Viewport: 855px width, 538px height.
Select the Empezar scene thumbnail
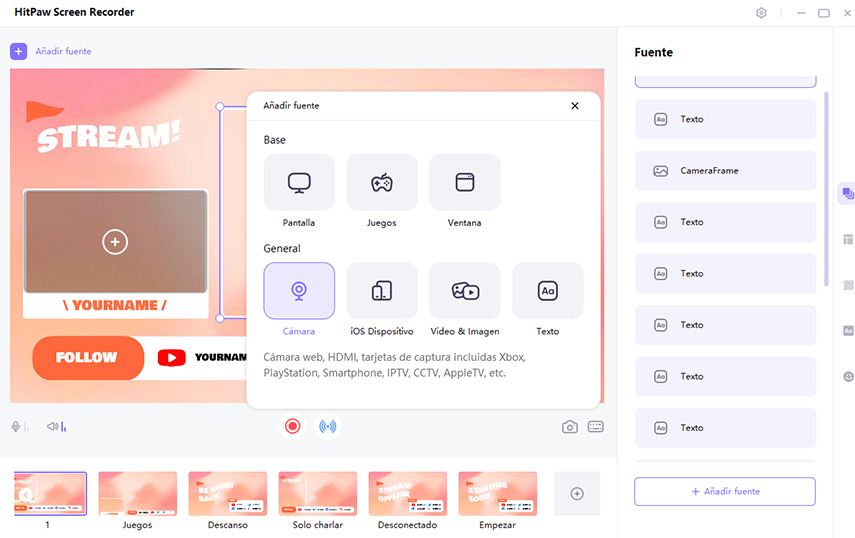[498, 494]
